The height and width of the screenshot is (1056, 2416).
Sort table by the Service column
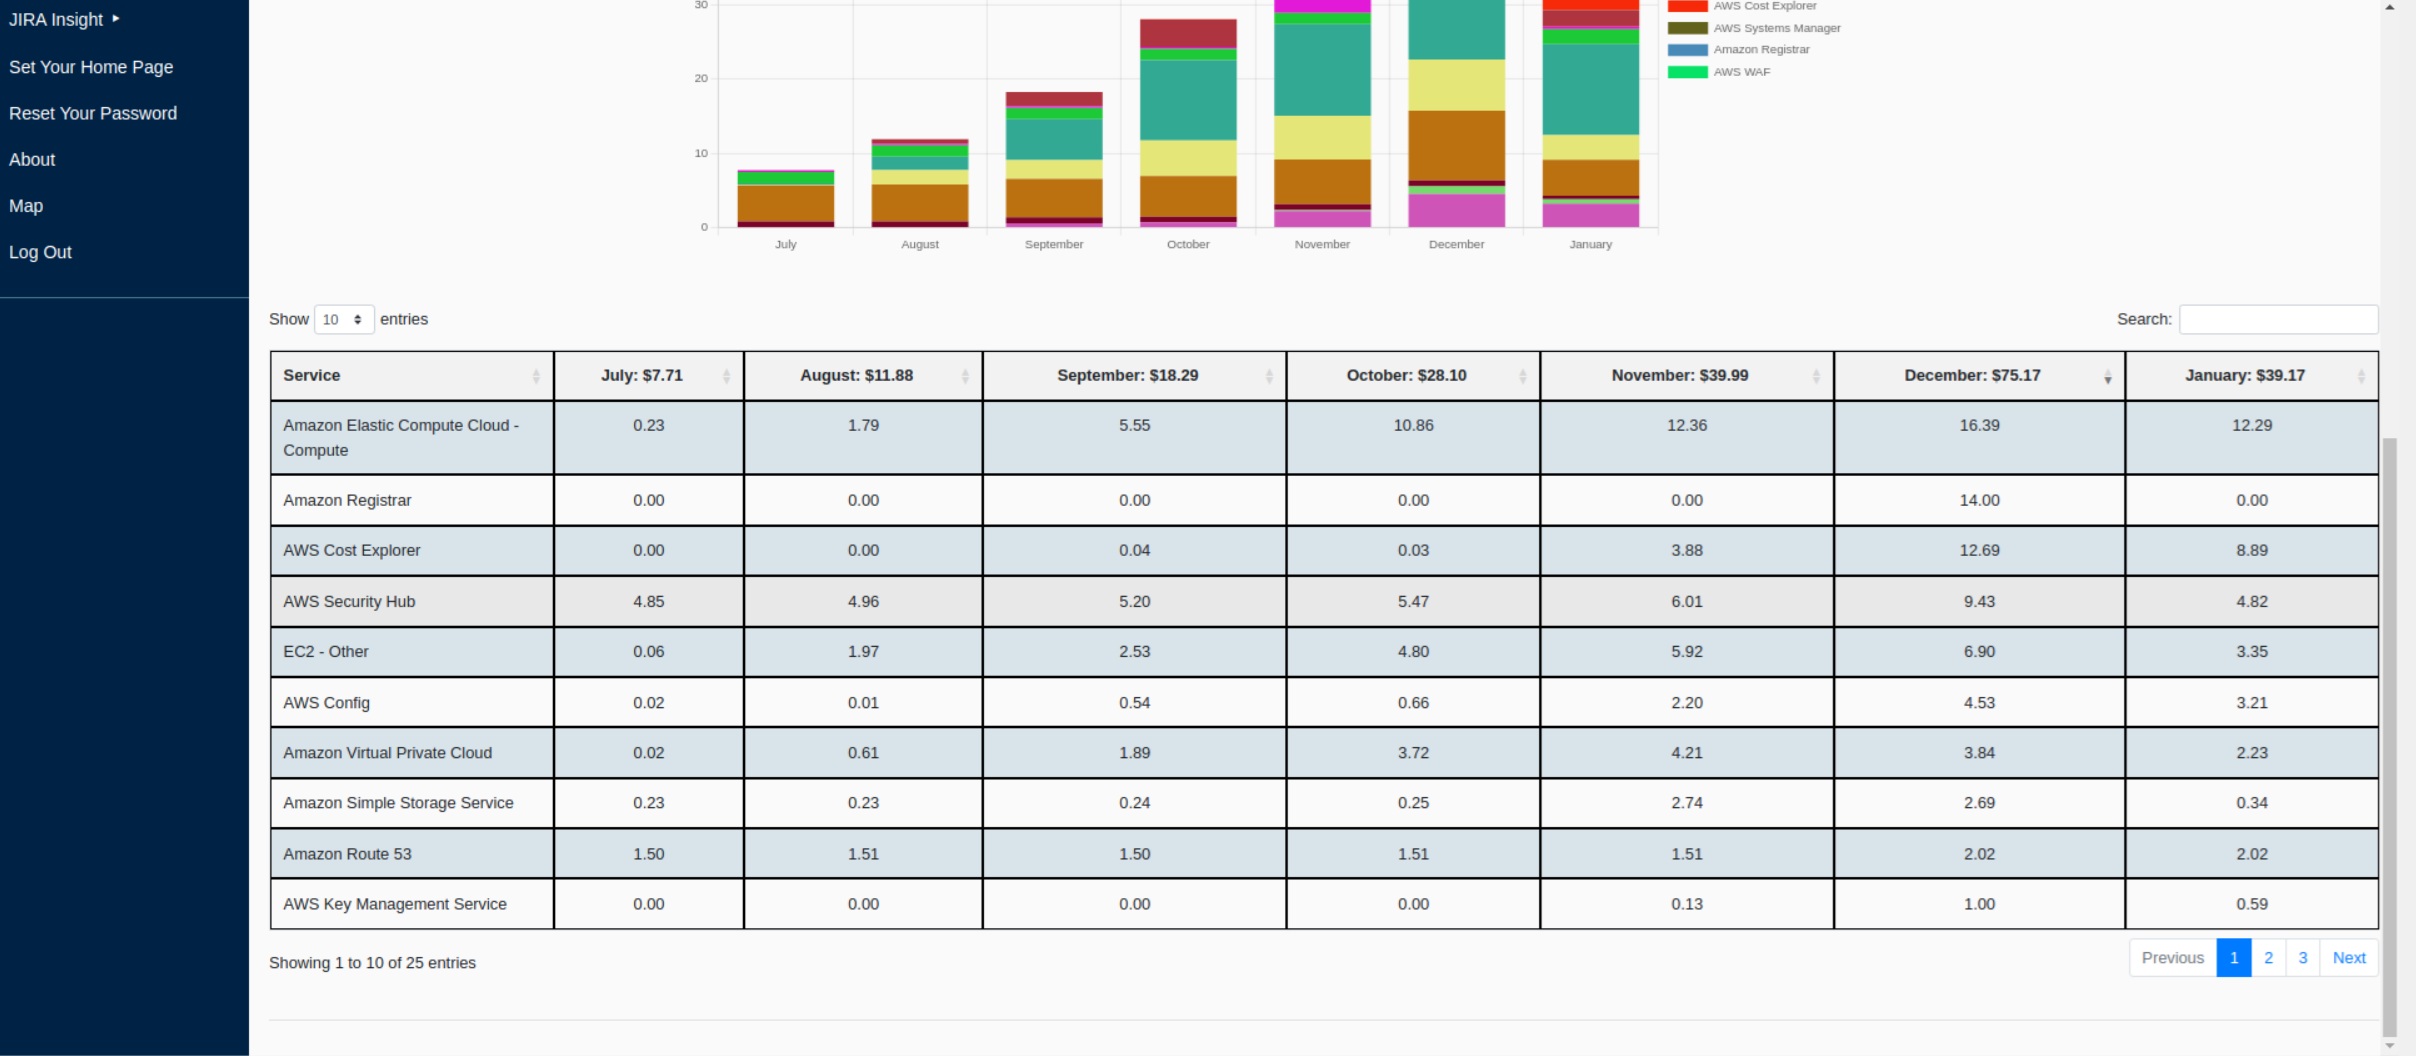[412, 376]
